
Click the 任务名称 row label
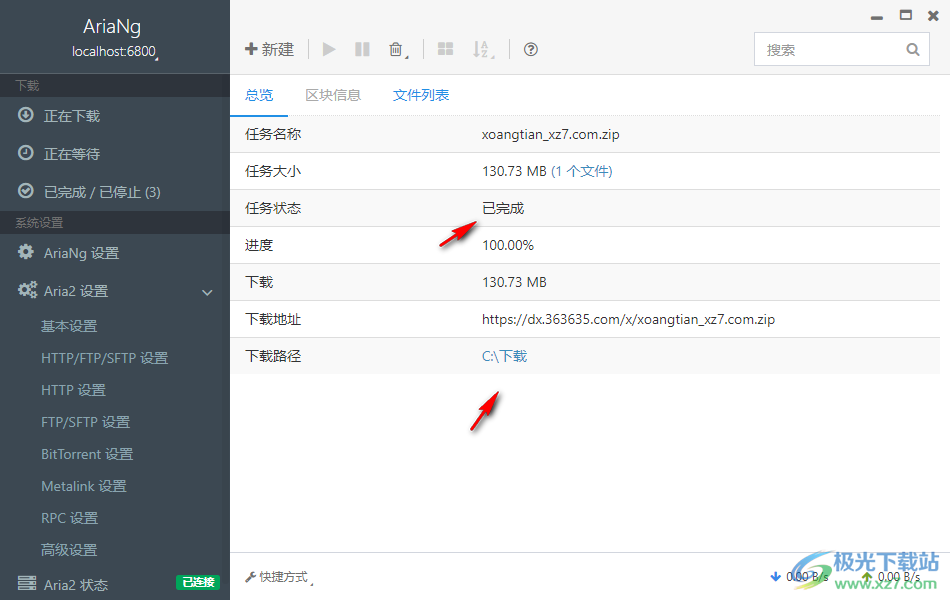[273, 135]
